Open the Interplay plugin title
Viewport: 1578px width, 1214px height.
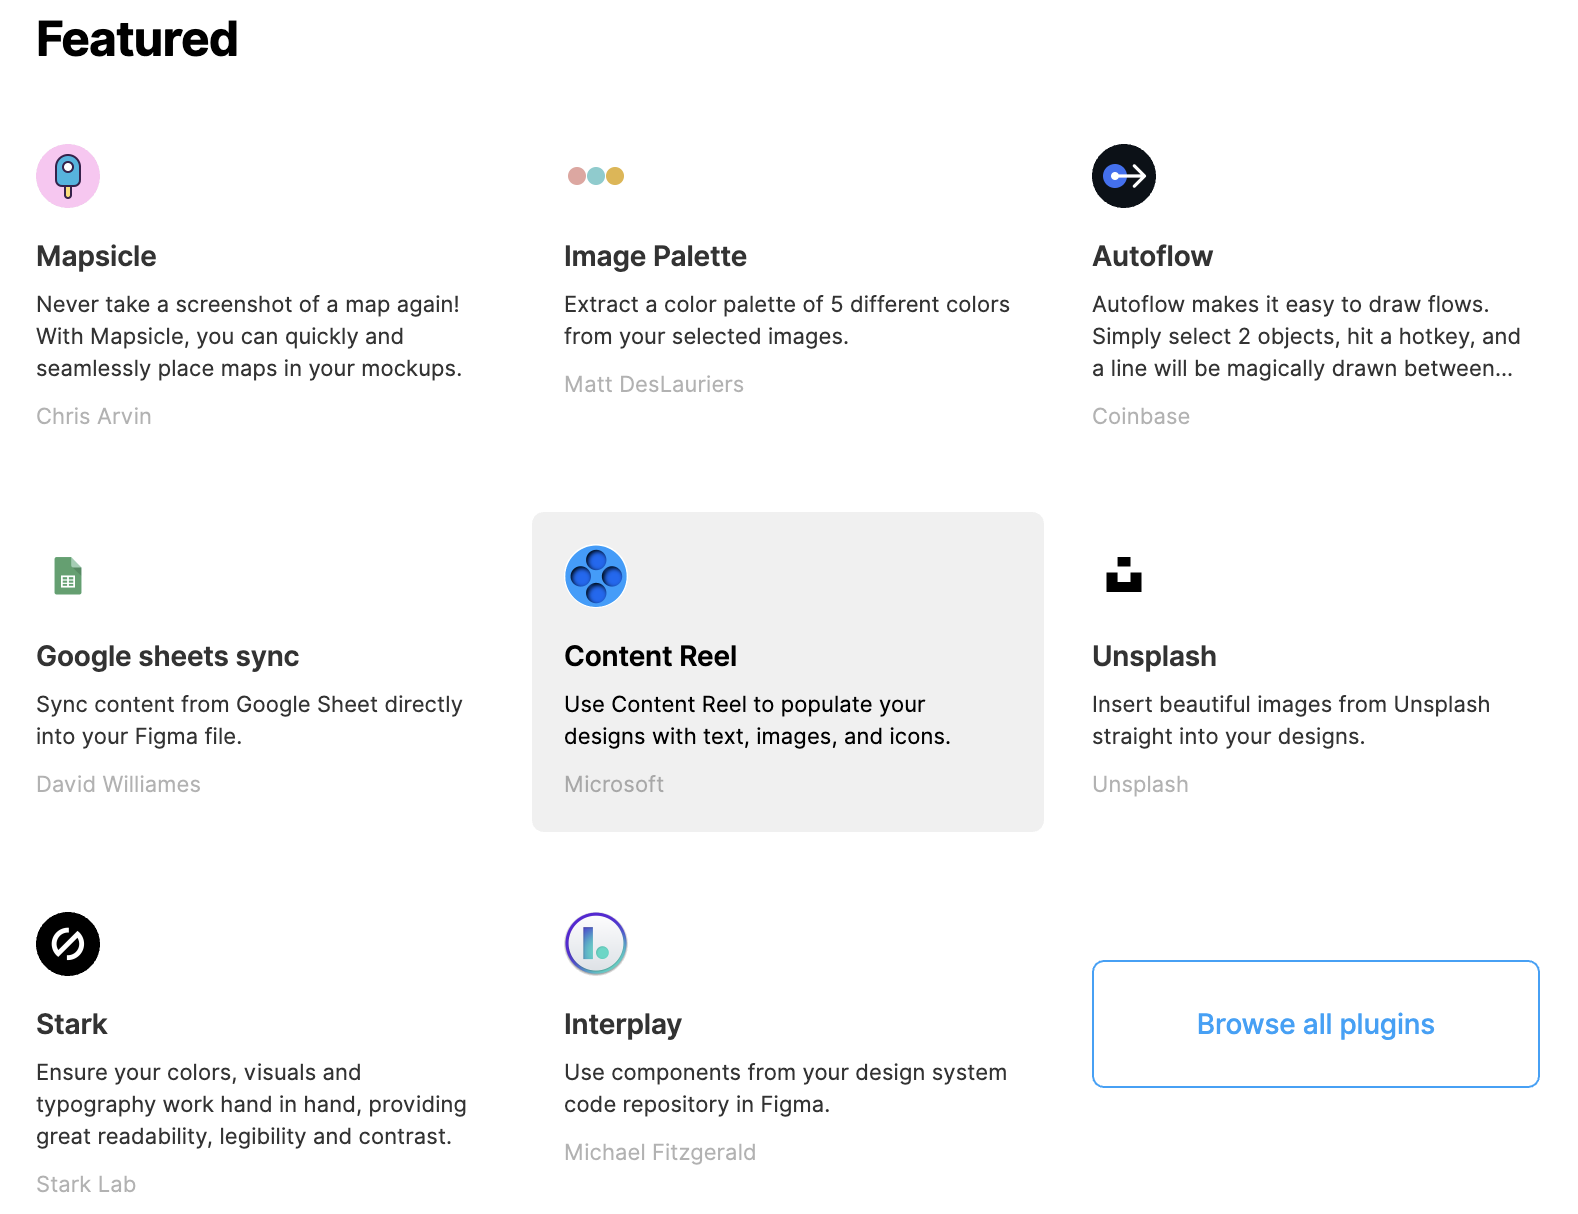[x=623, y=1024]
